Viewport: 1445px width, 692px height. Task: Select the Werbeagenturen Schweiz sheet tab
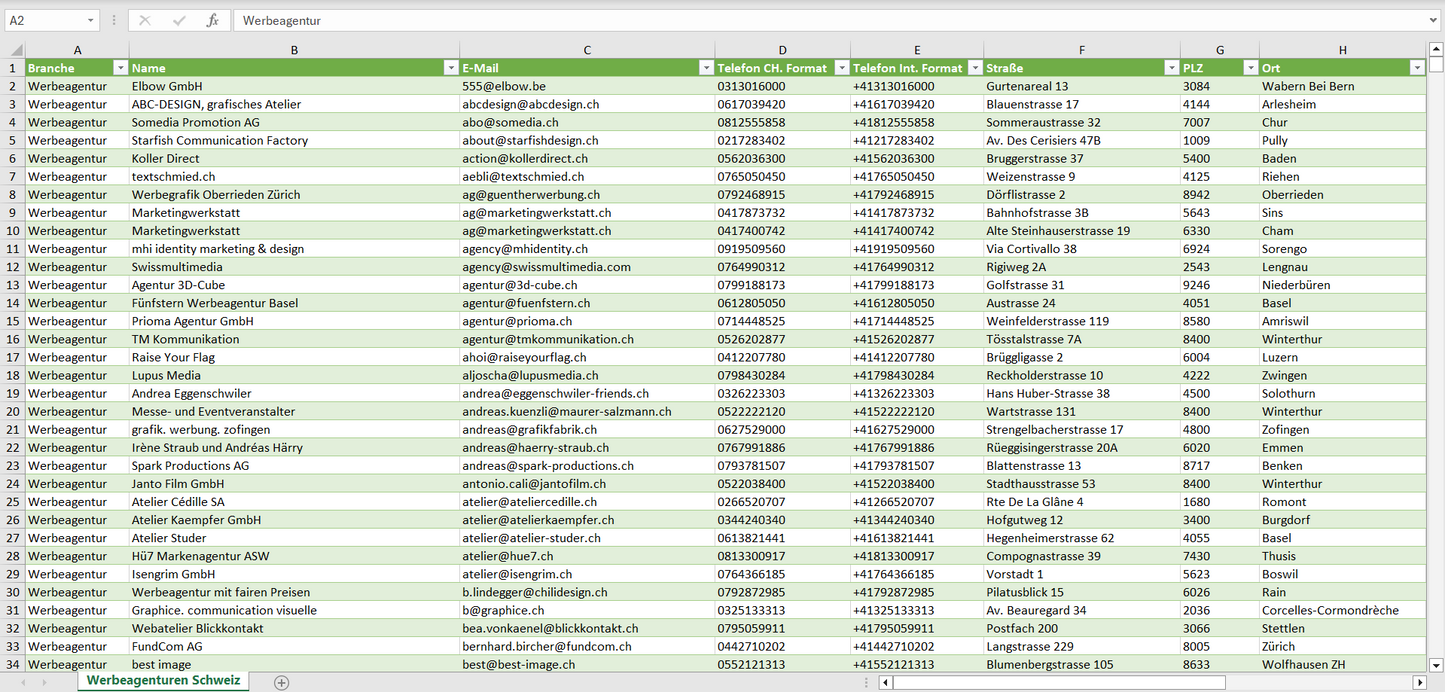163,681
